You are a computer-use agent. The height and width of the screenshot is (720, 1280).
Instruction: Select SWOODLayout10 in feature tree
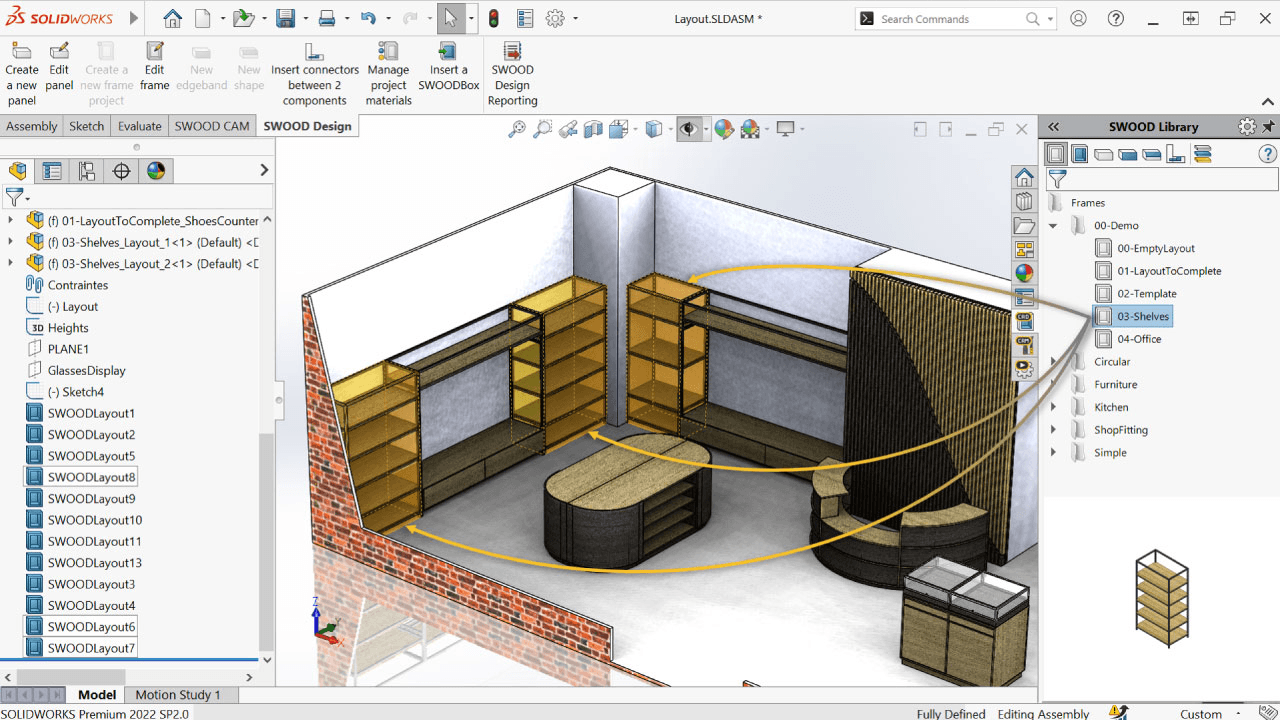click(94, 520)
